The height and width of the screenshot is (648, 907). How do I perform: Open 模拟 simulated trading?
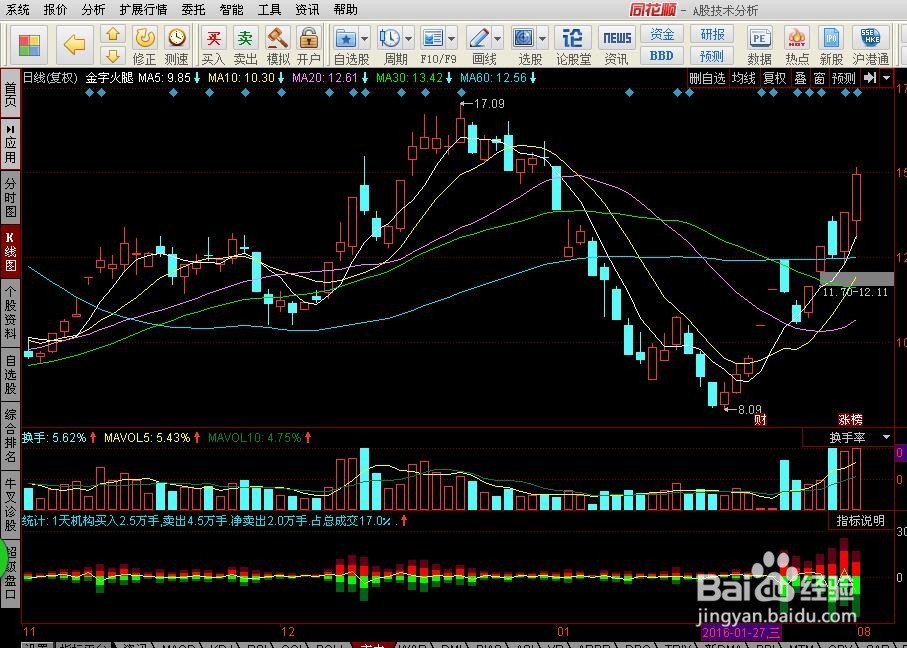tap(278, 45)
